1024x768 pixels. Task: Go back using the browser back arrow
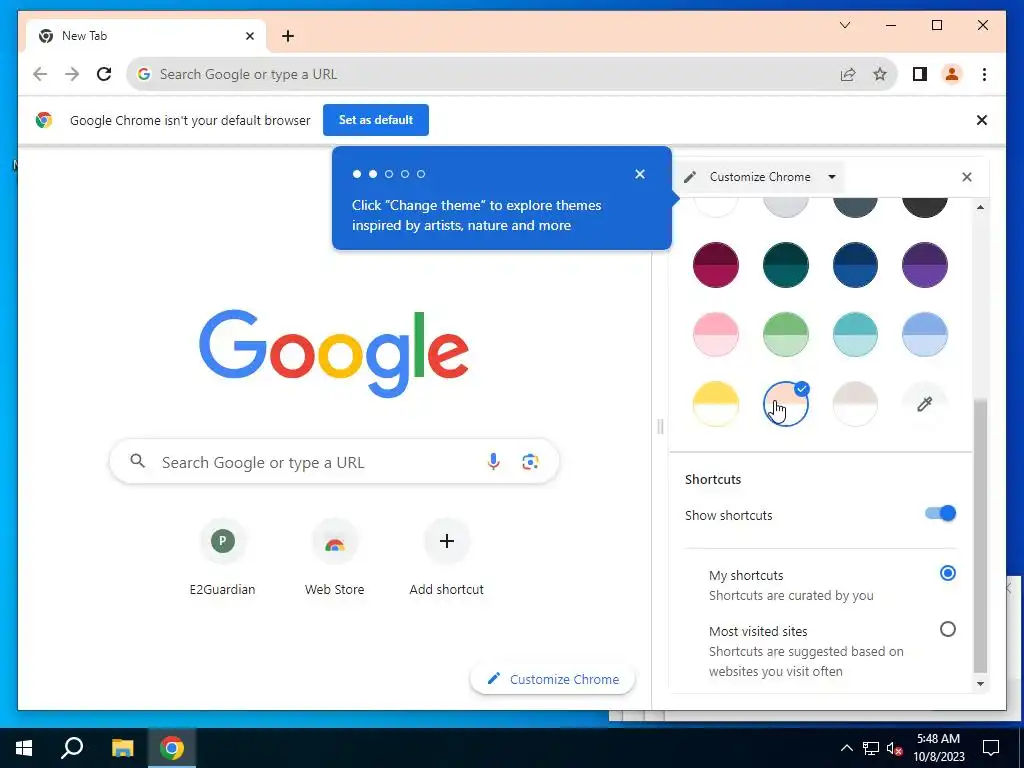coord(40,74)
